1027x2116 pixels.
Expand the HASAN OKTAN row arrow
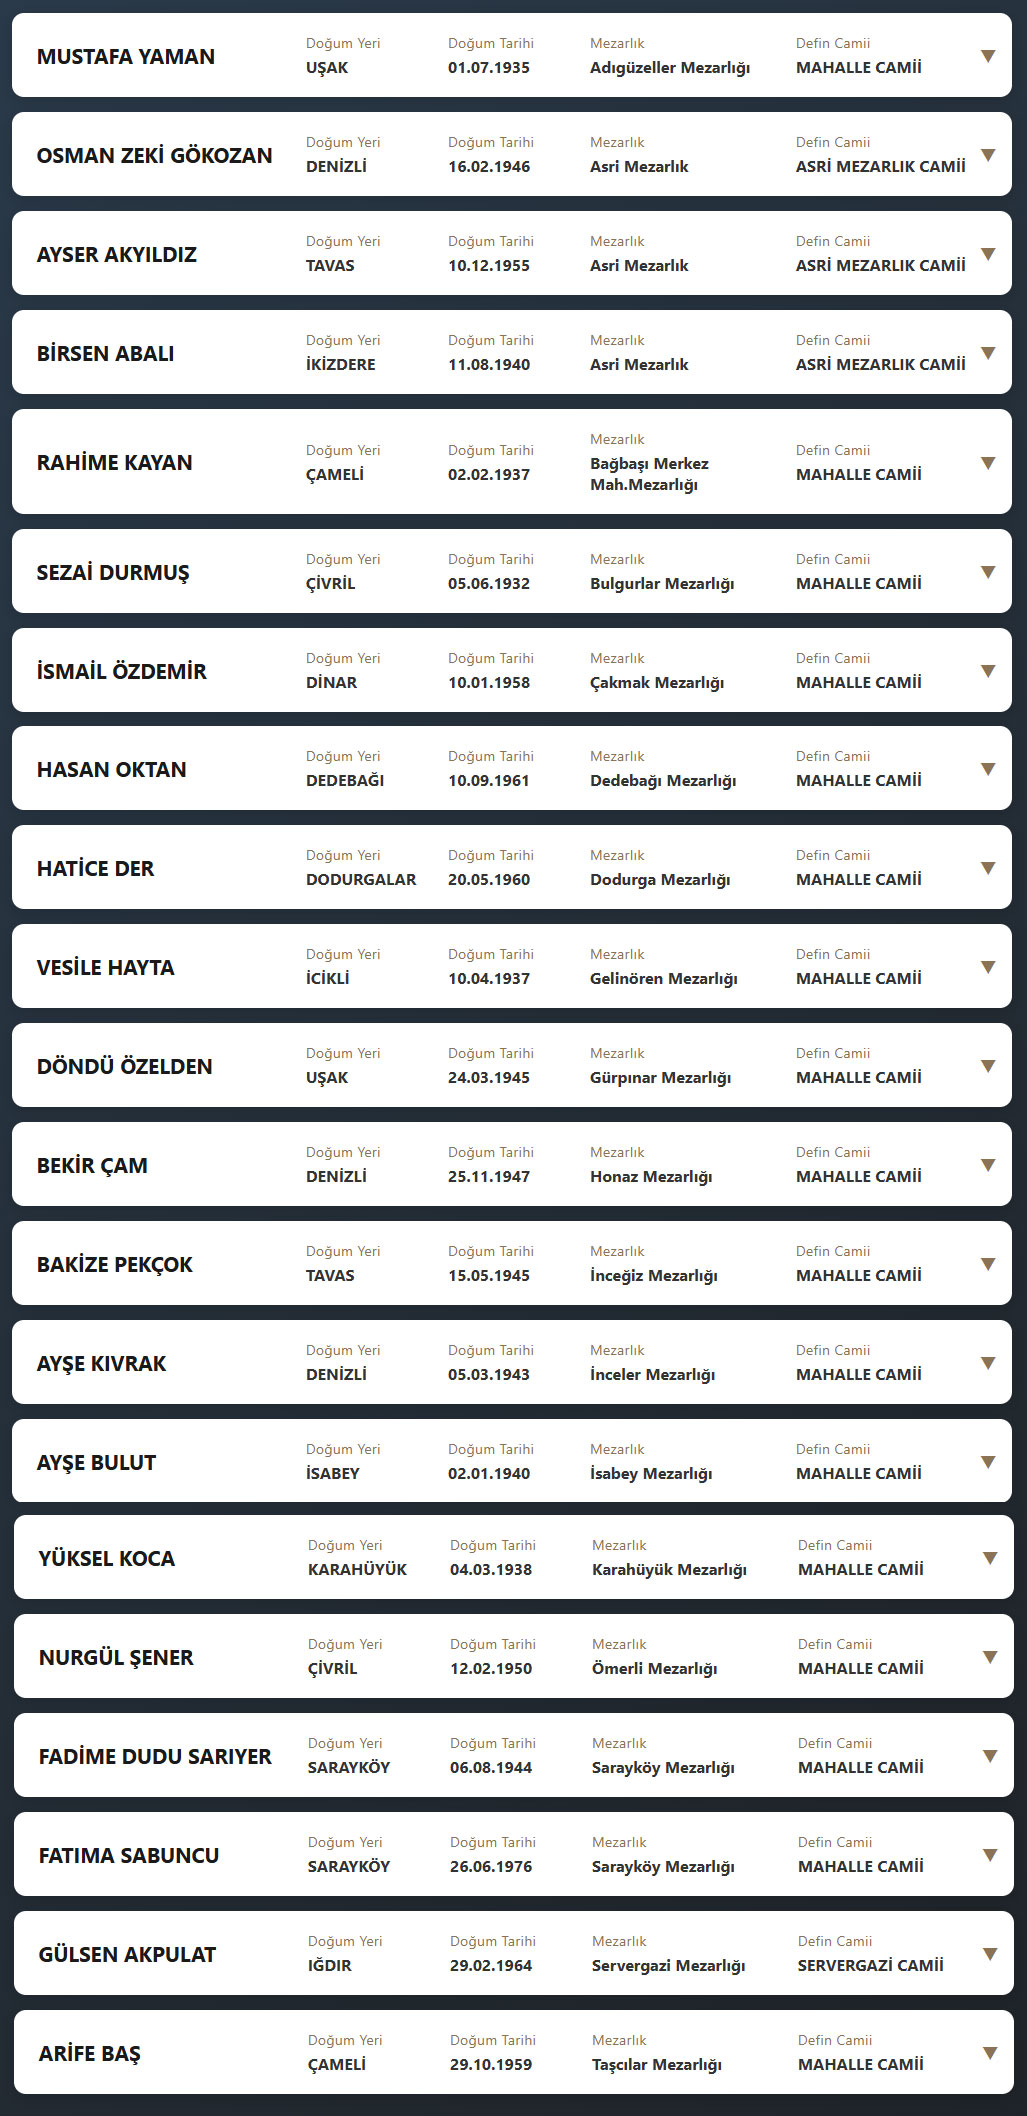[x=988, y=769]
